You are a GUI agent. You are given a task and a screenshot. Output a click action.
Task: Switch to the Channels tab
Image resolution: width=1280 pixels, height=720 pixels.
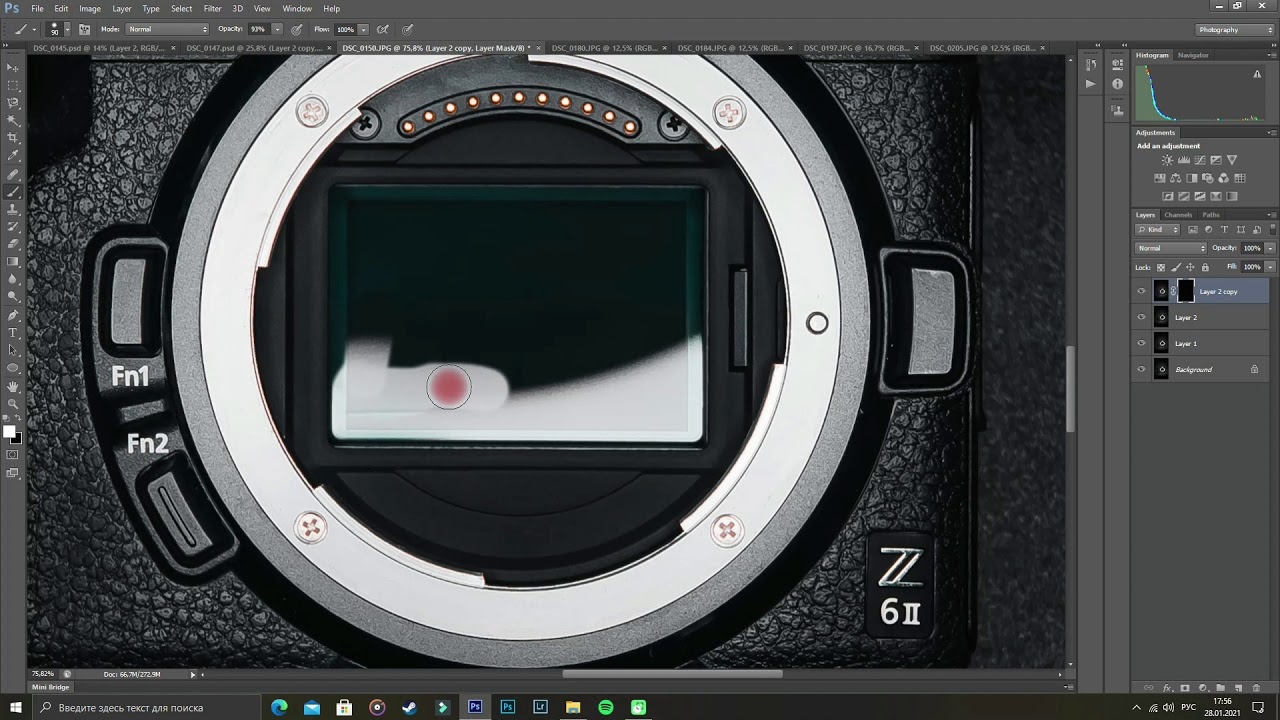coord(1178,215)
